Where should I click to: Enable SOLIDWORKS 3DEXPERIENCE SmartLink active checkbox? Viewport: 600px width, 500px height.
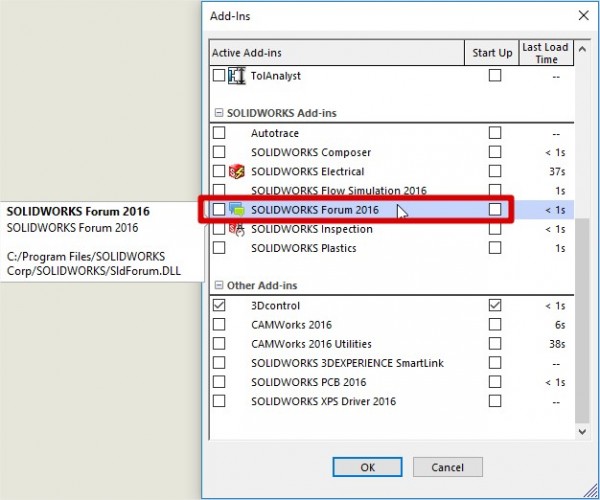(x=219, y=362)
